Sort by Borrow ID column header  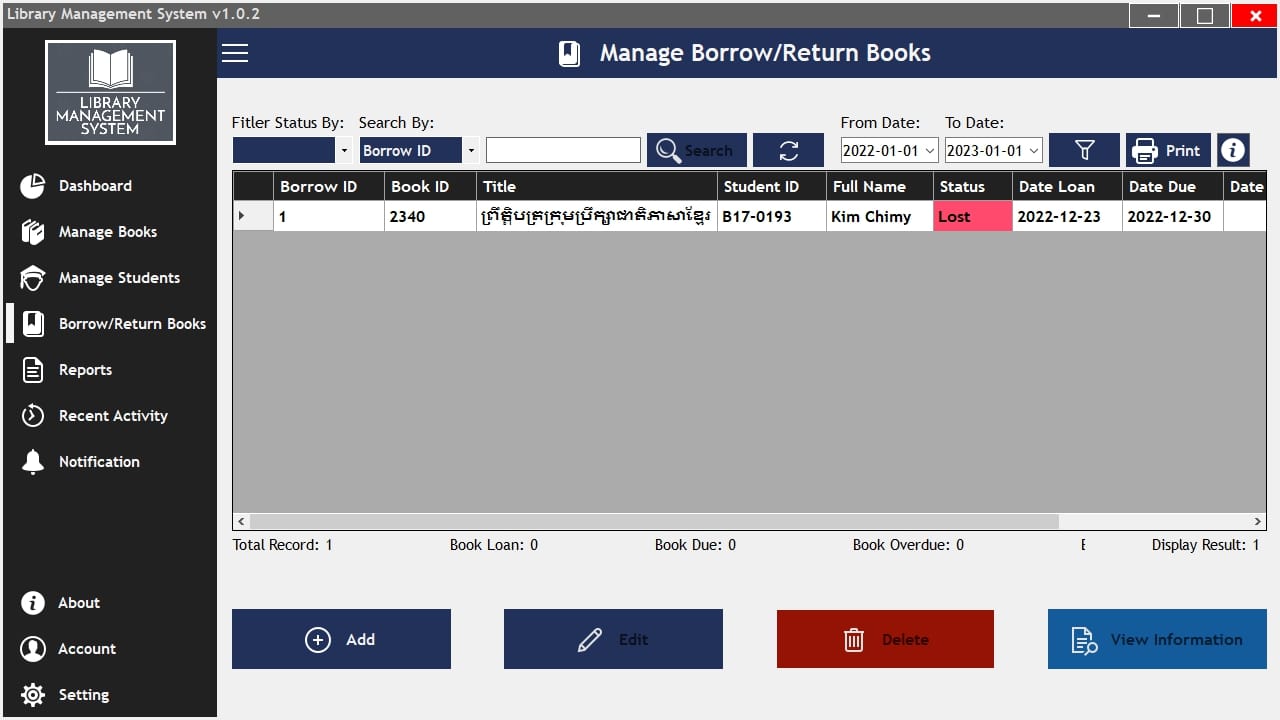tap(329, 186)
